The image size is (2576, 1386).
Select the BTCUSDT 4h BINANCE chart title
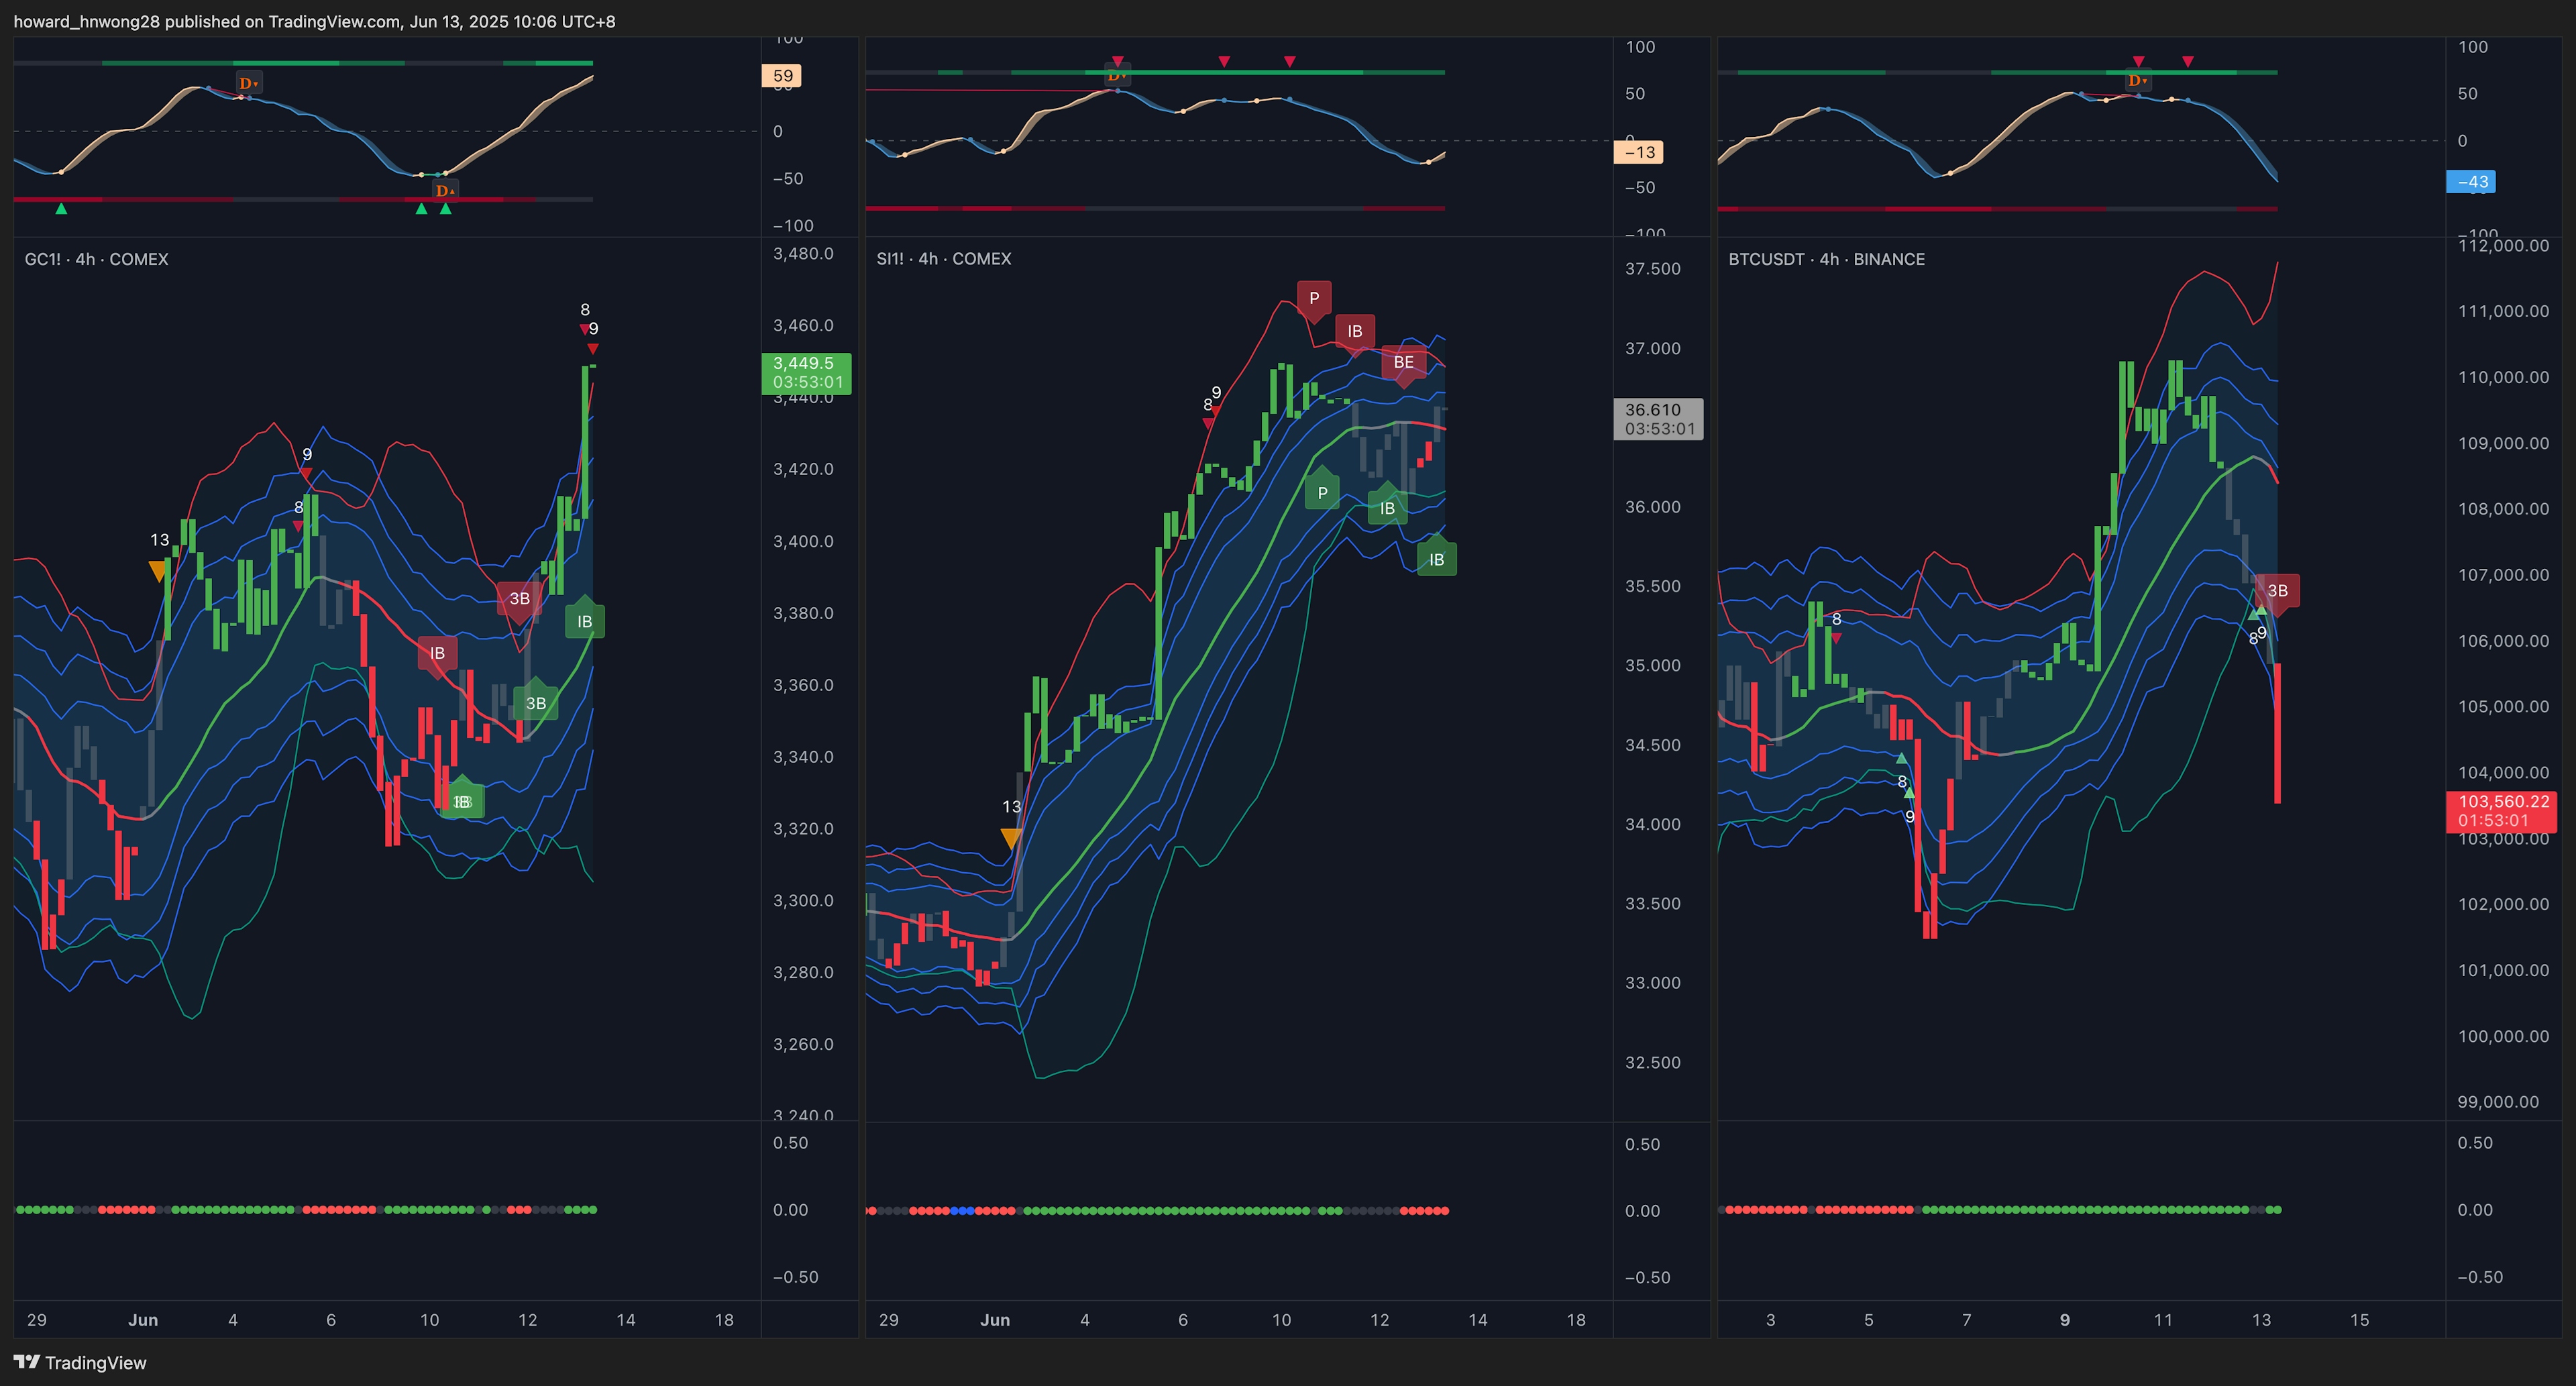1826,259
